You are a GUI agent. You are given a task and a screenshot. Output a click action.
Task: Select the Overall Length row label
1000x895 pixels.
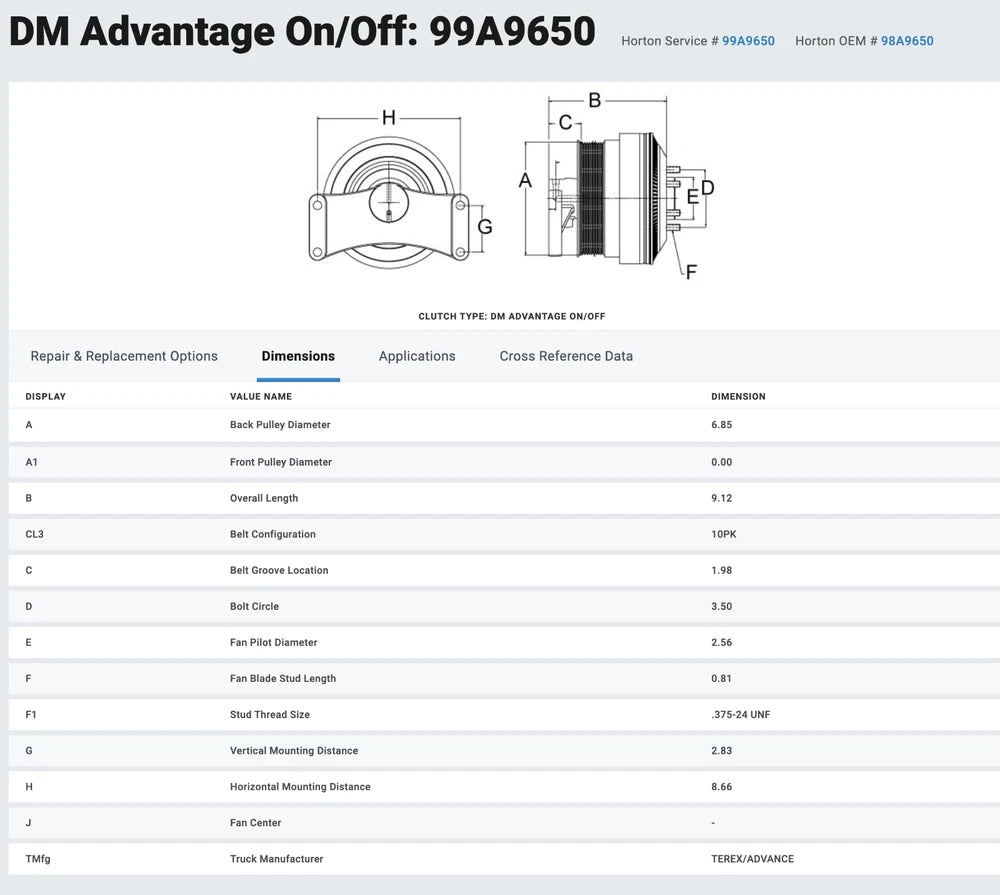pos(264,498)
